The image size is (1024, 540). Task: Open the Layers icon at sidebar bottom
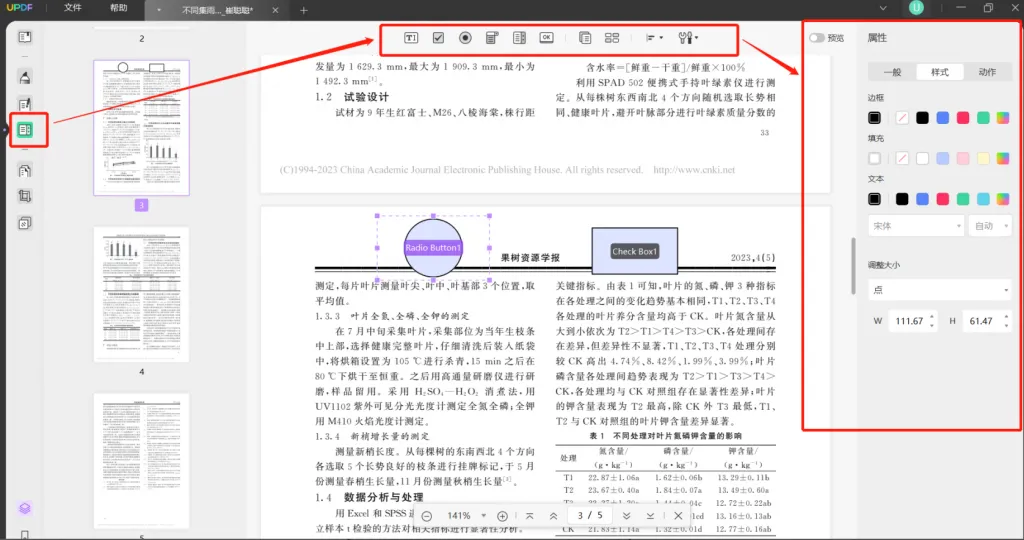click(25, 508)
